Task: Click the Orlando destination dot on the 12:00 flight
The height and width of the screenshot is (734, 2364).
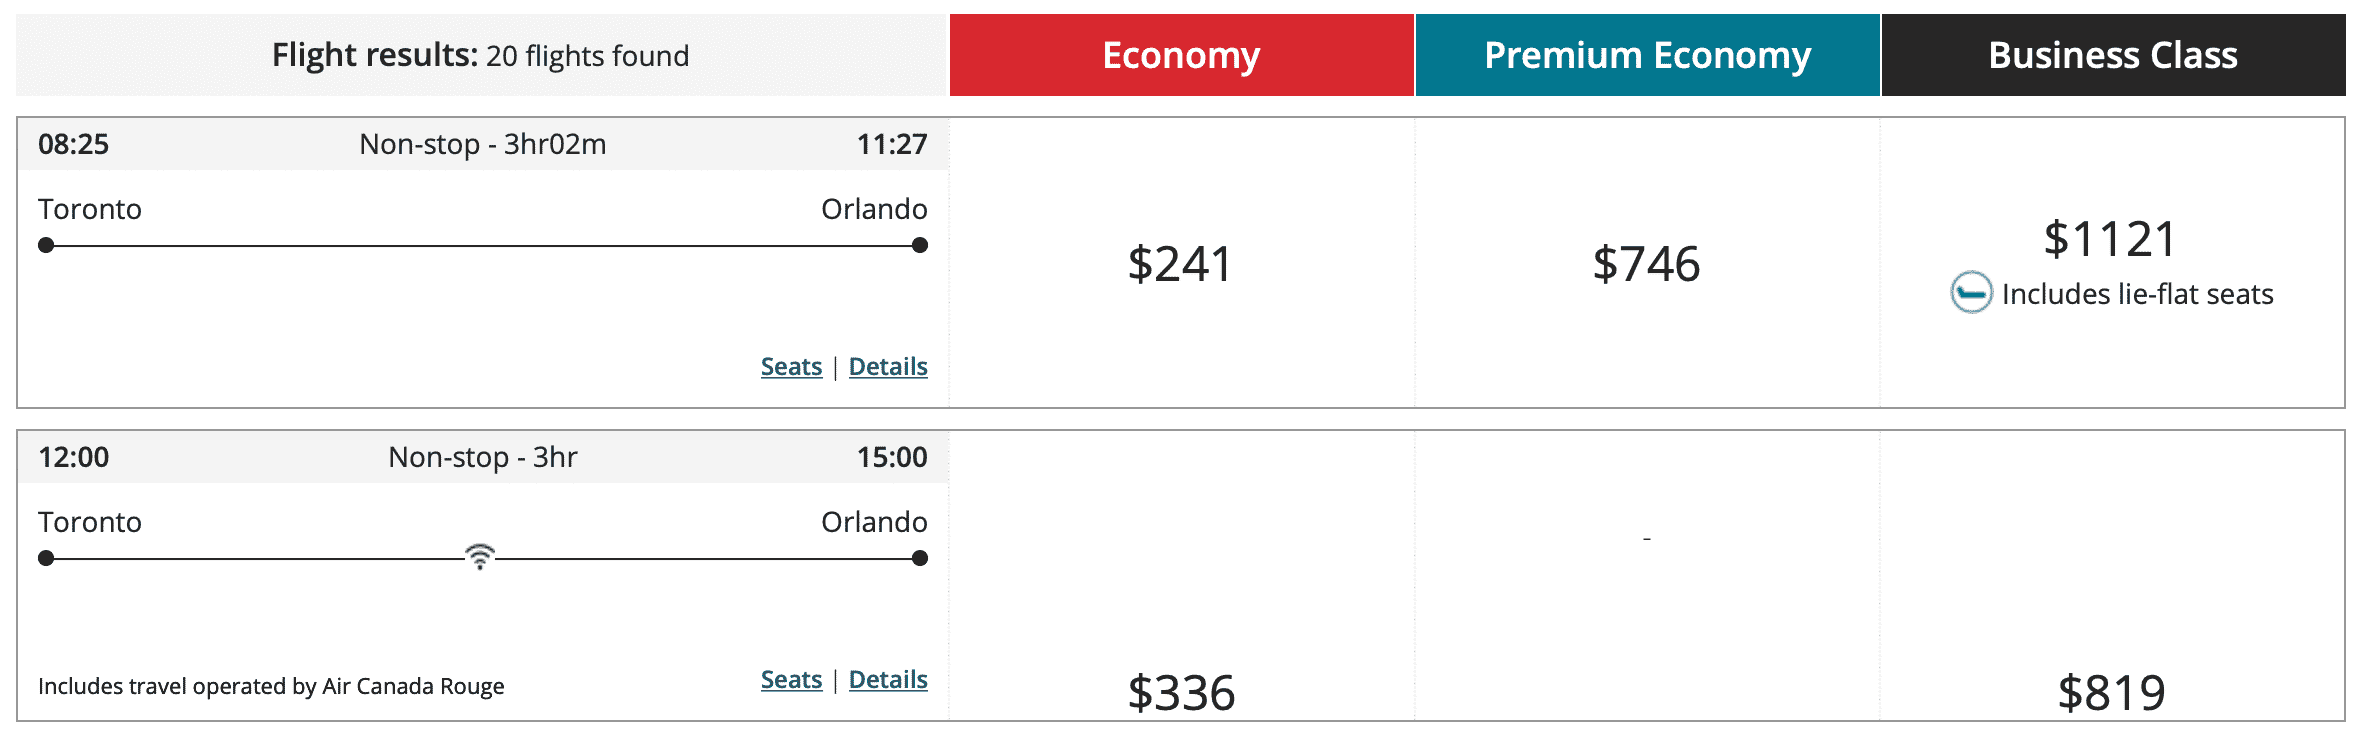Action: point(920,558)
